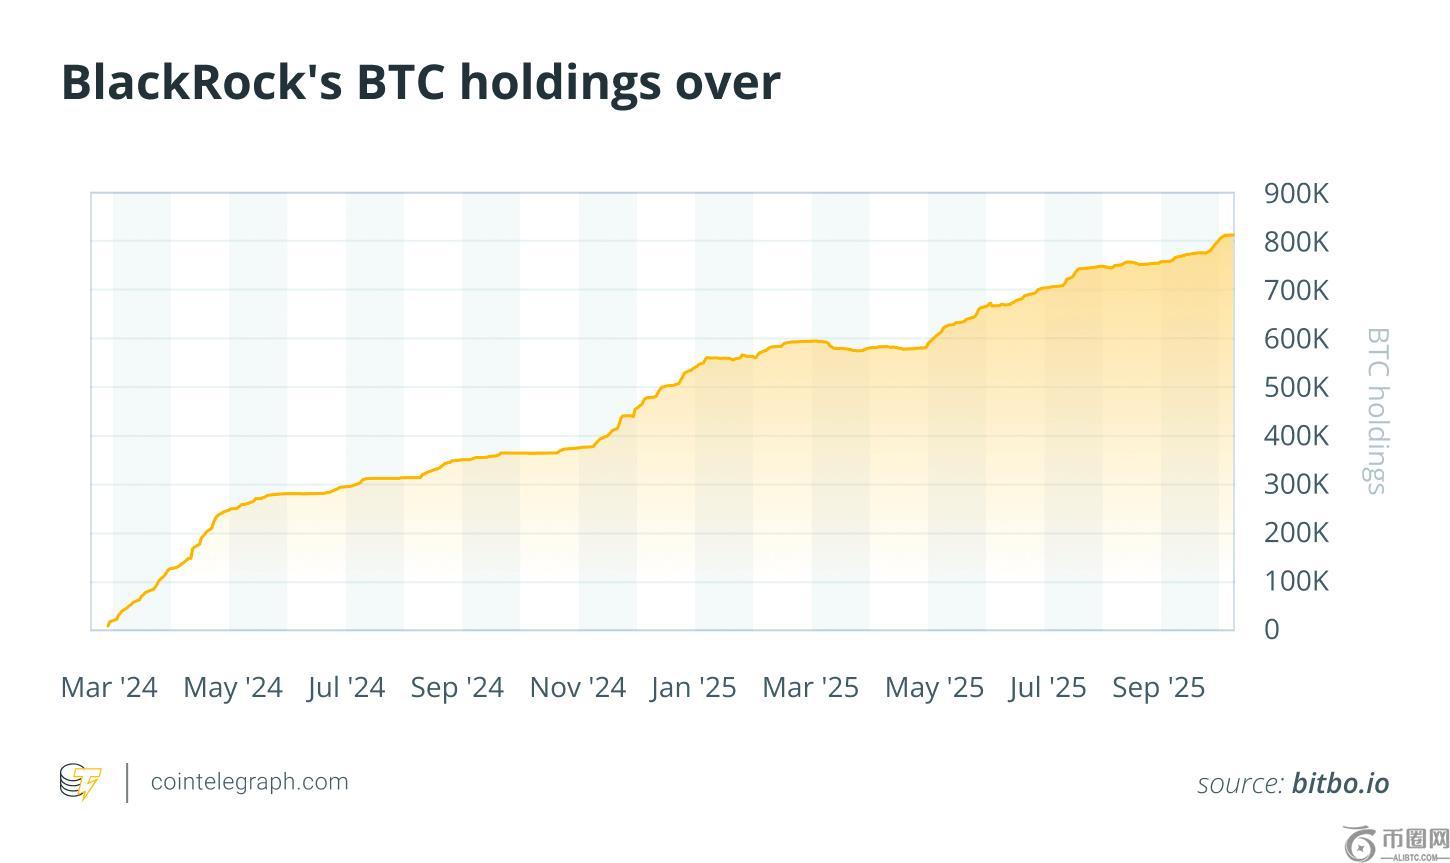Select the Mar '24 x-axis label
Image resolution: width=1450 pixels, height=863 pixels.
click(x=109, y=688)
